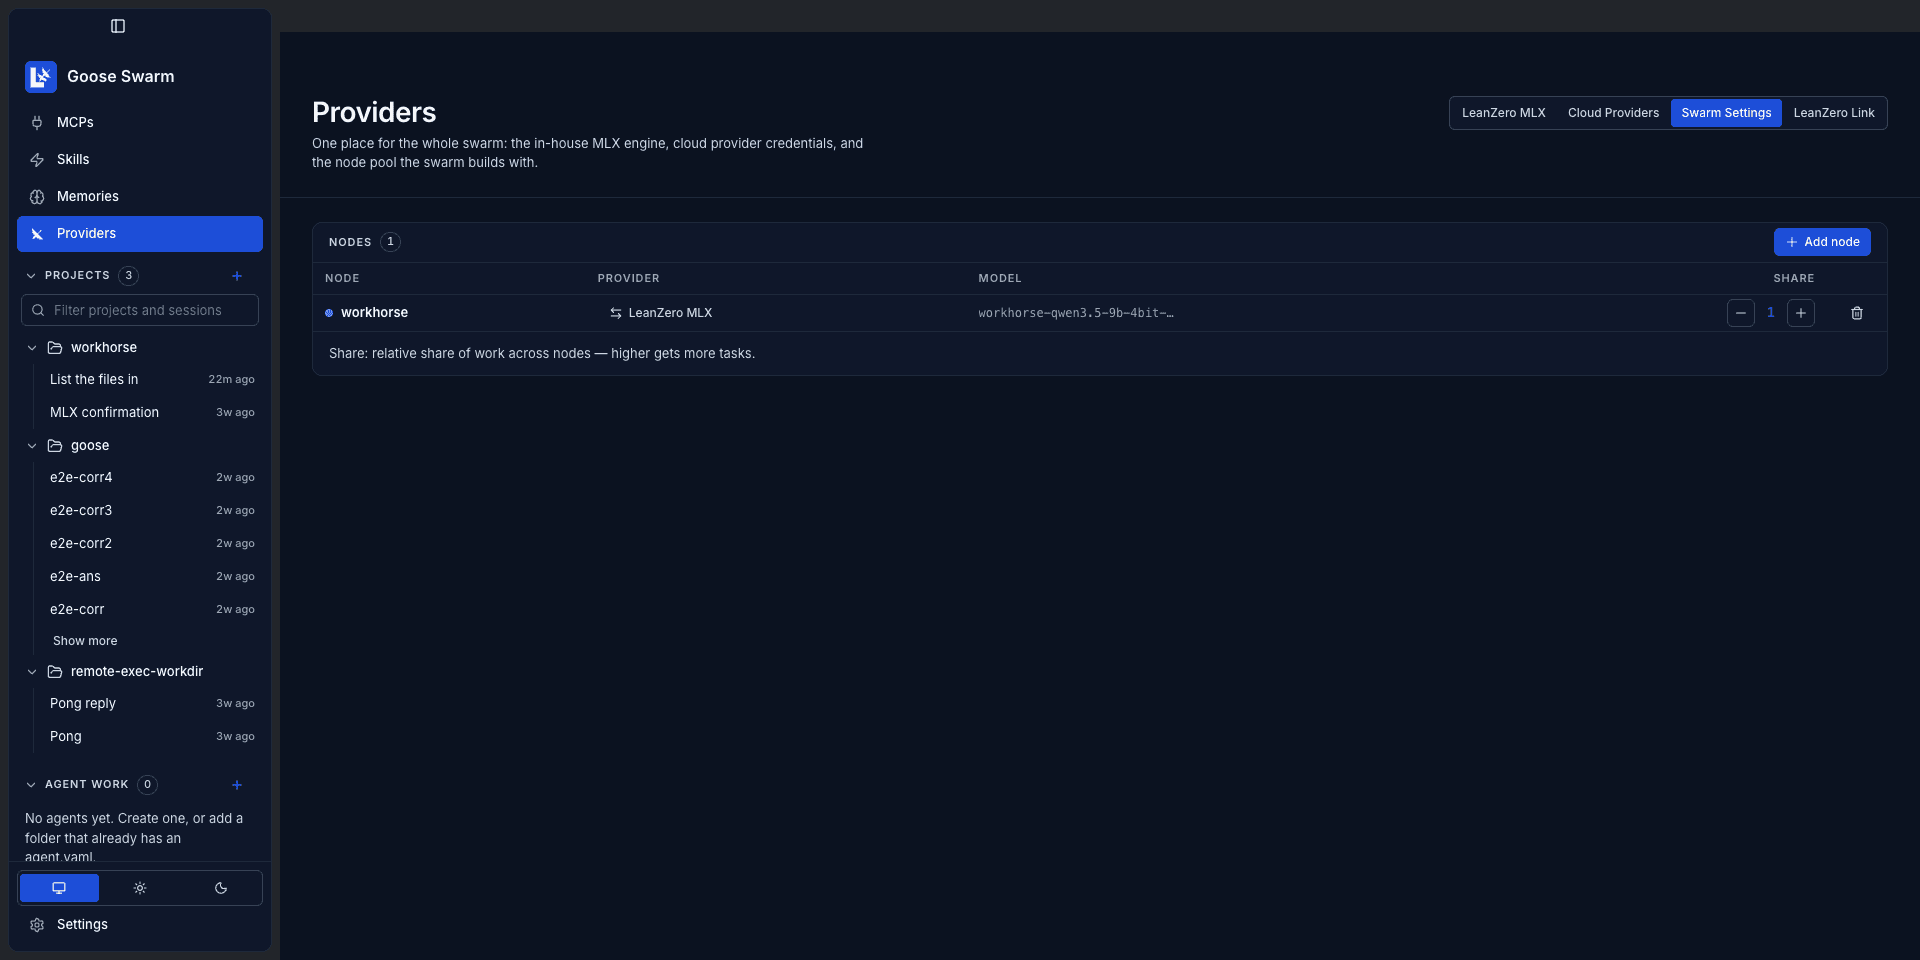Select the system theme monitor icon
1920x960 pixels.
coord(59,888)
